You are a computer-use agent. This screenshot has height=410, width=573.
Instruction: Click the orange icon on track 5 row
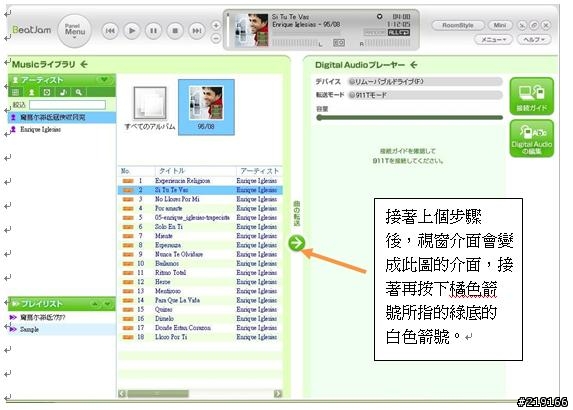(128, 218)
